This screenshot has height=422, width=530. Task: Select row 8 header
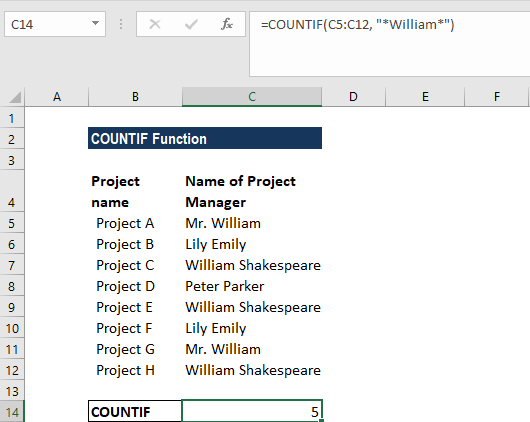(12, 286)
